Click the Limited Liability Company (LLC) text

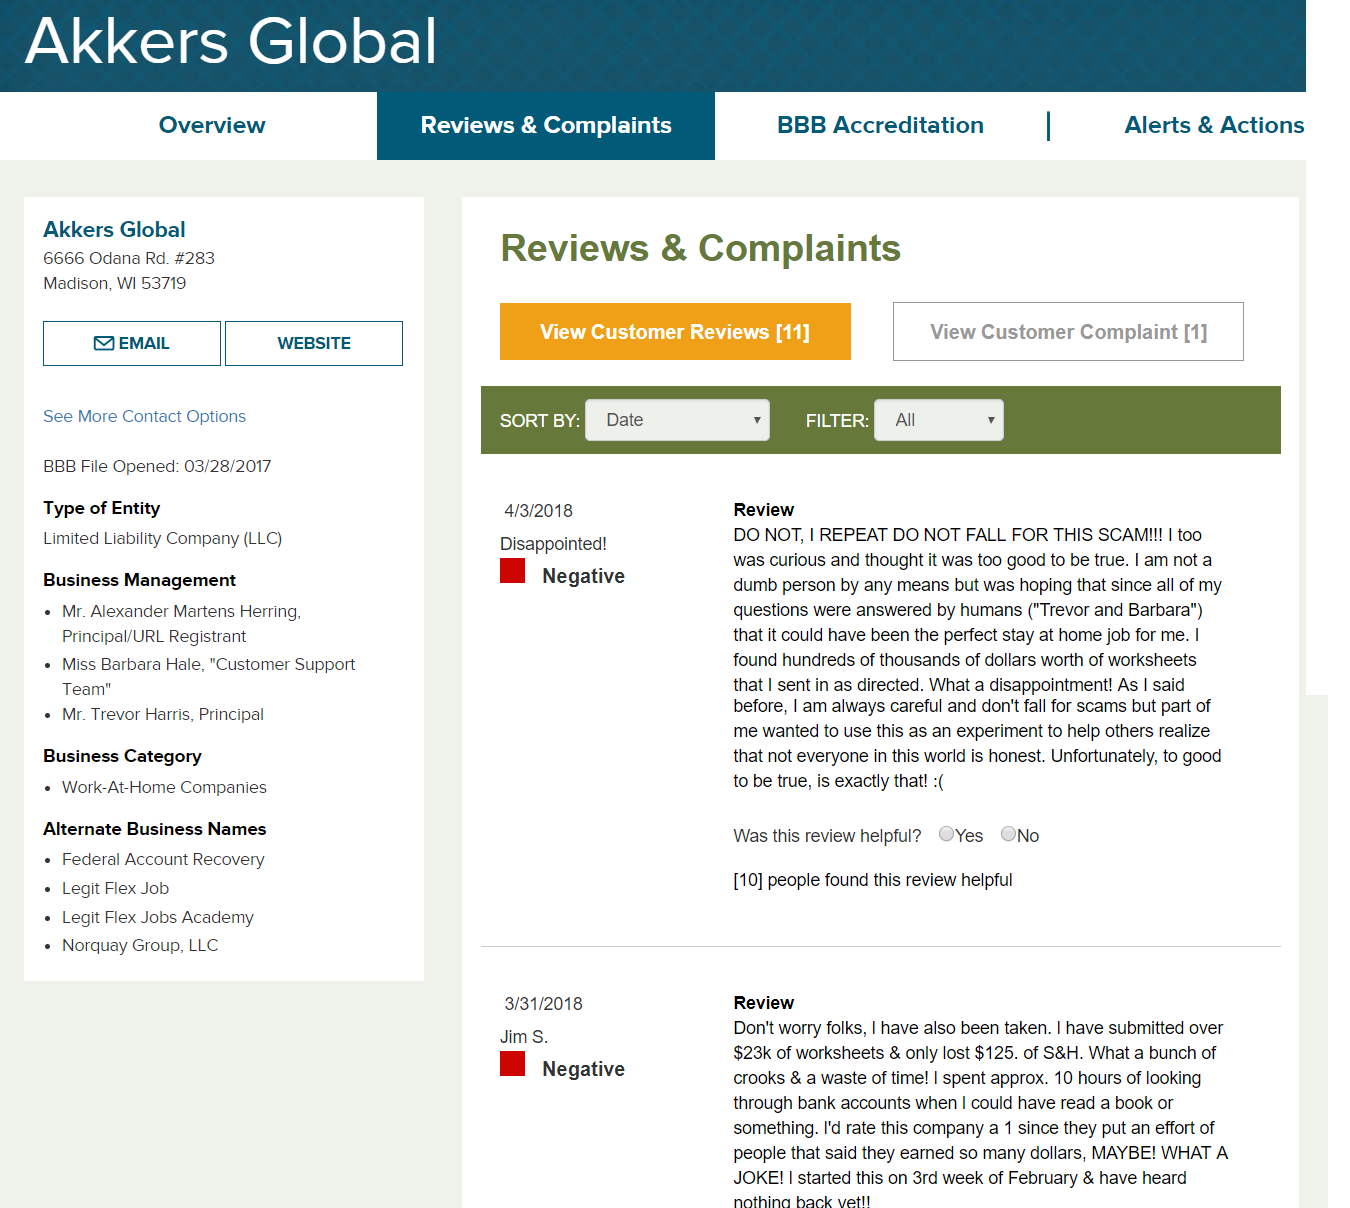click(162, 538)
